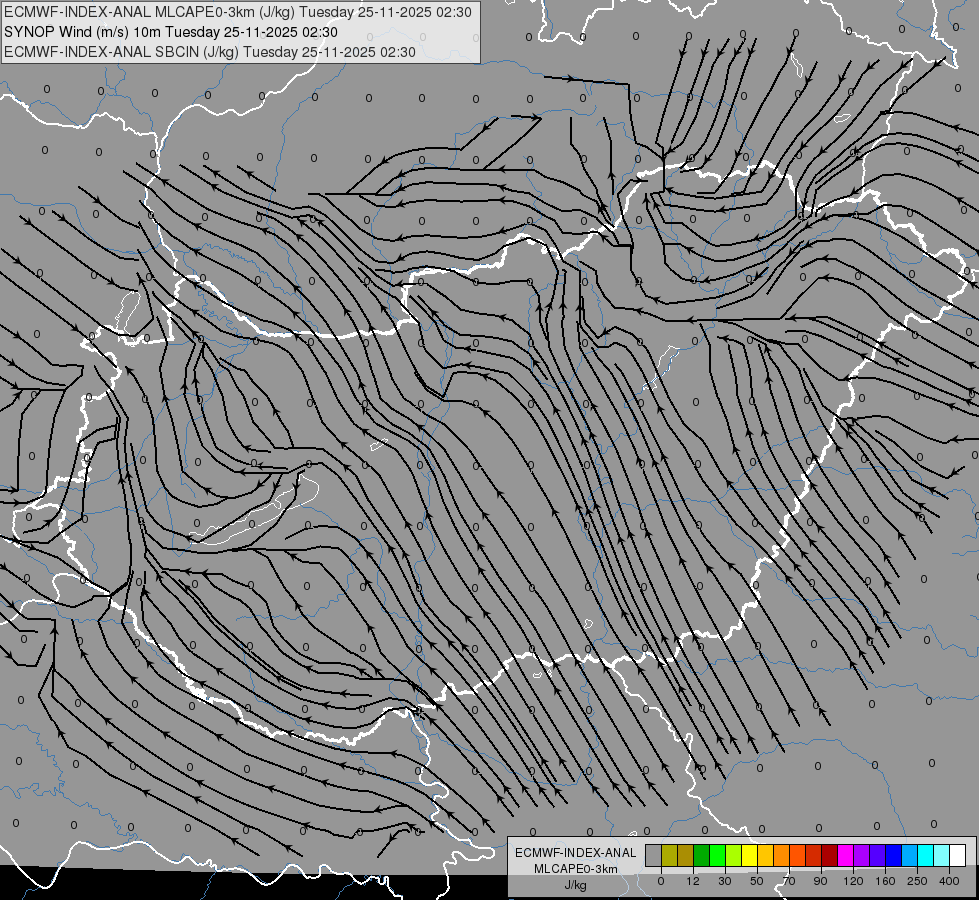Select the dark green legend swatch
Screen dimensions: 979x900
click(x=701, y=855)
